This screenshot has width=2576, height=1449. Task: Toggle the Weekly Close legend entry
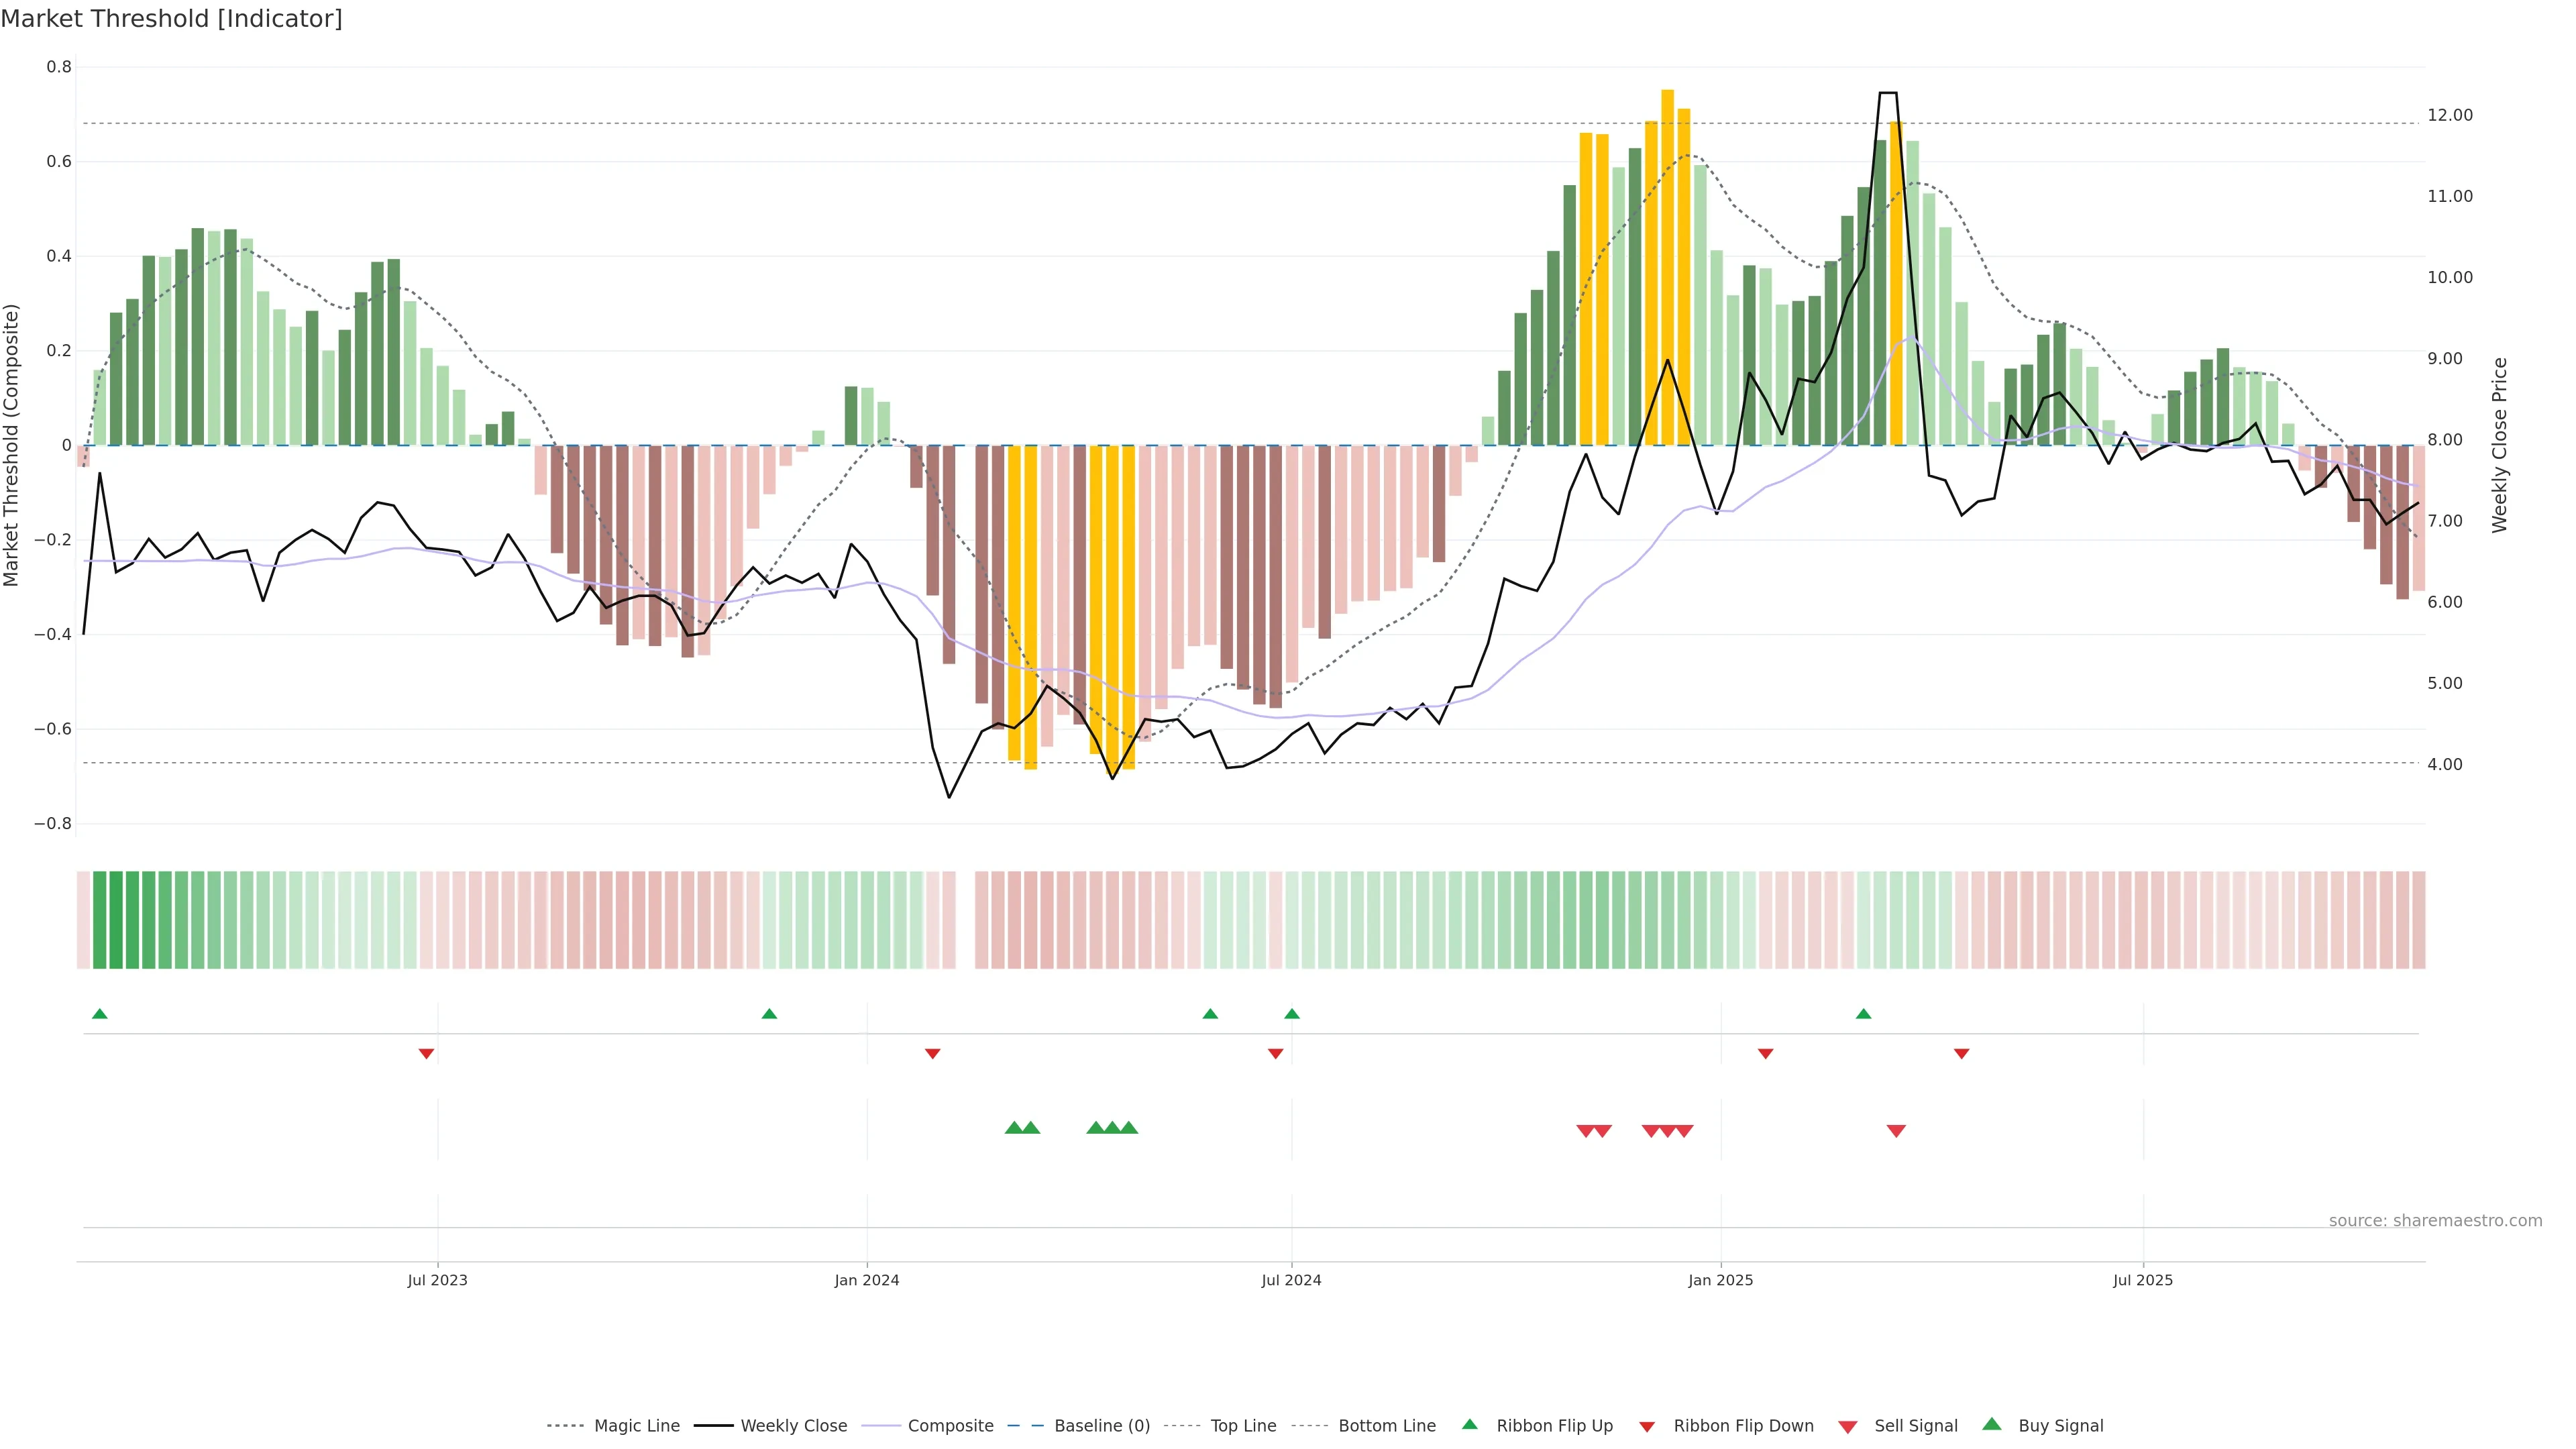[x=793, y=1426]
